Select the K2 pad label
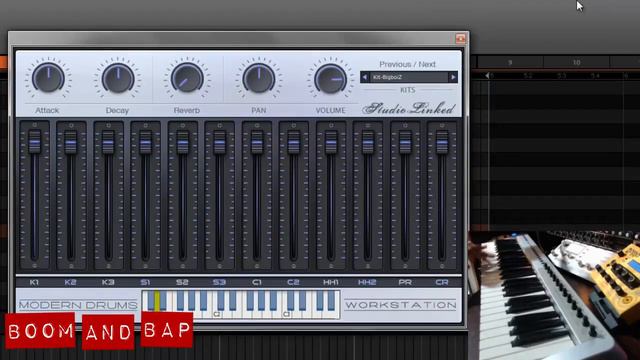This screenshot has width=640, height=360. click(x=71, y=282)
